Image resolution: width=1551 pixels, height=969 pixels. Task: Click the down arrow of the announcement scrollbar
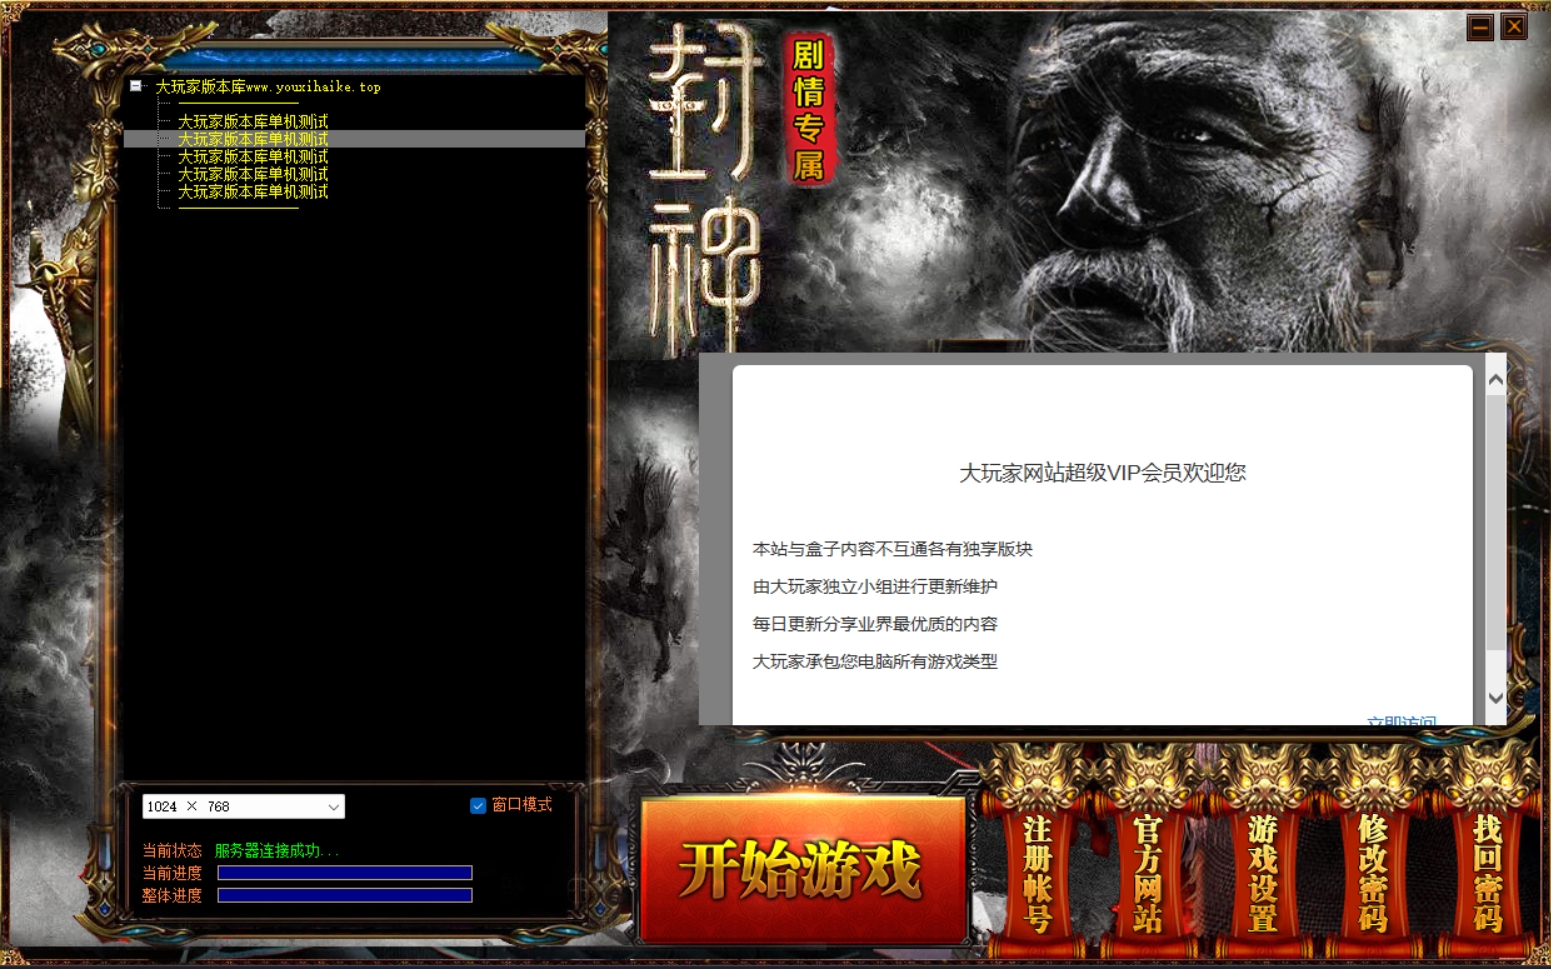1495,700
